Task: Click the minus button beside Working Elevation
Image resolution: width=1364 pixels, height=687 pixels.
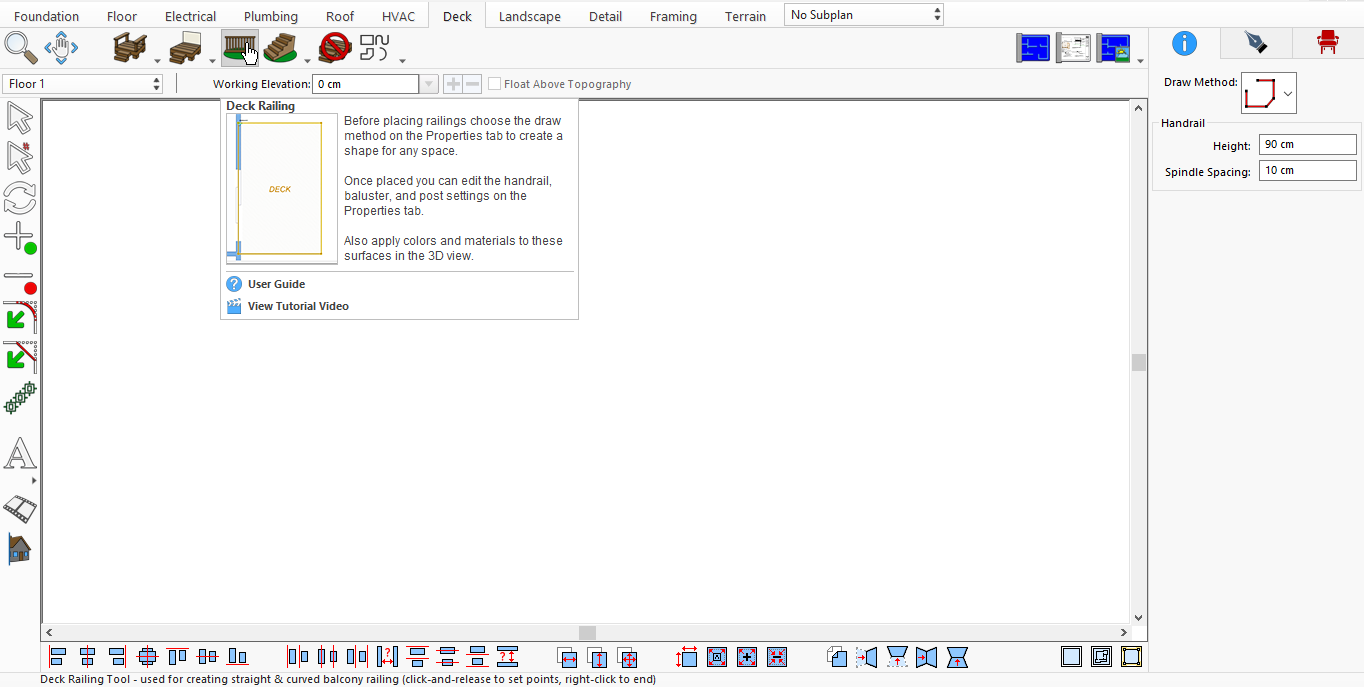Action: point(472,84)
